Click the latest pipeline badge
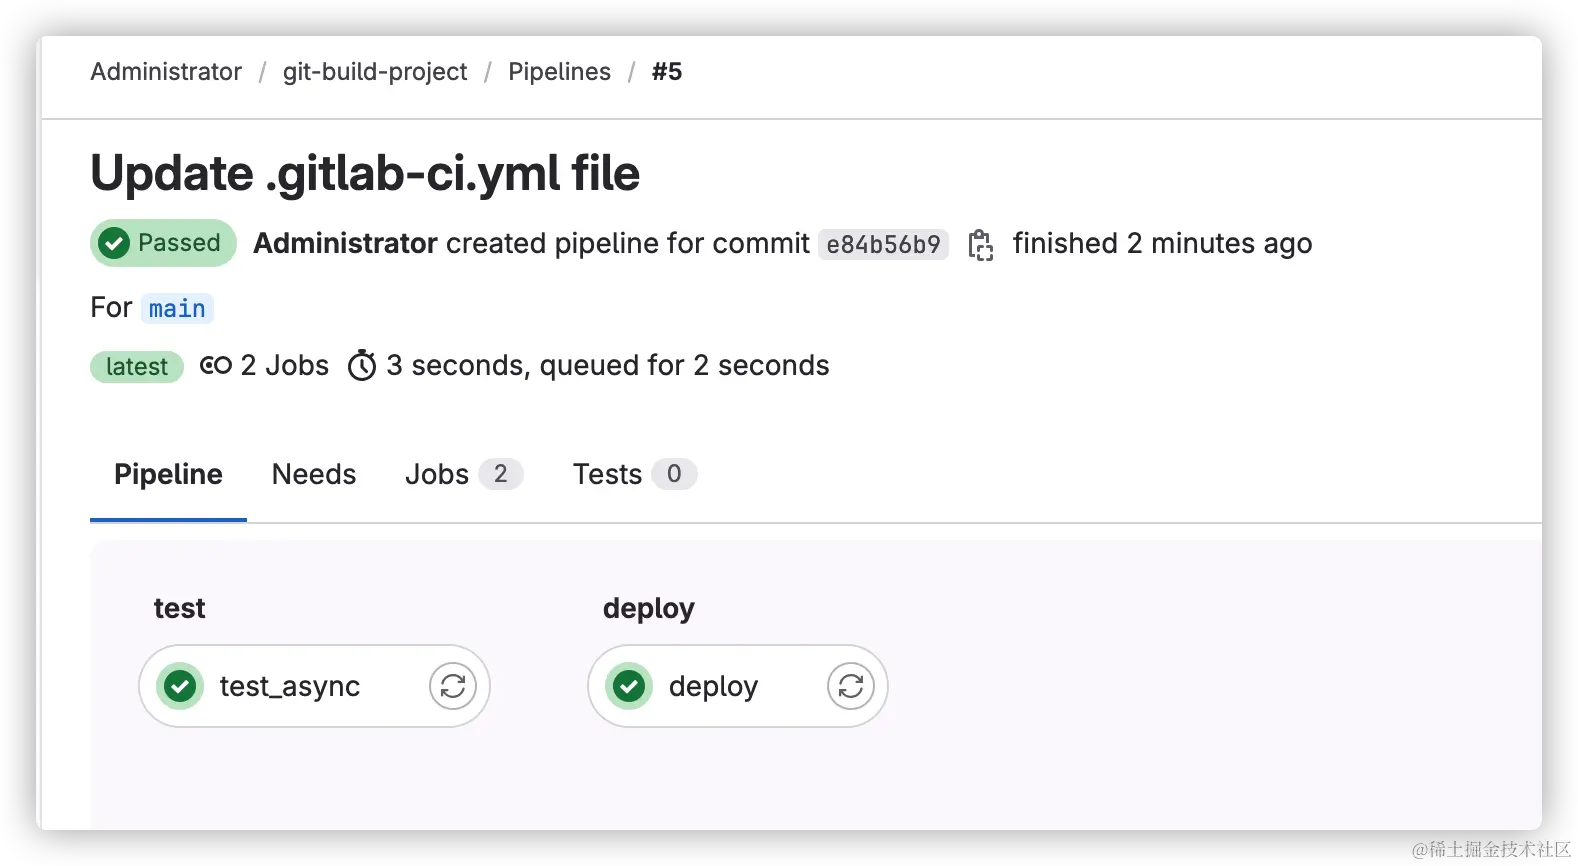This screenshot has height=866, width=1578. click(x=137, y=367)
